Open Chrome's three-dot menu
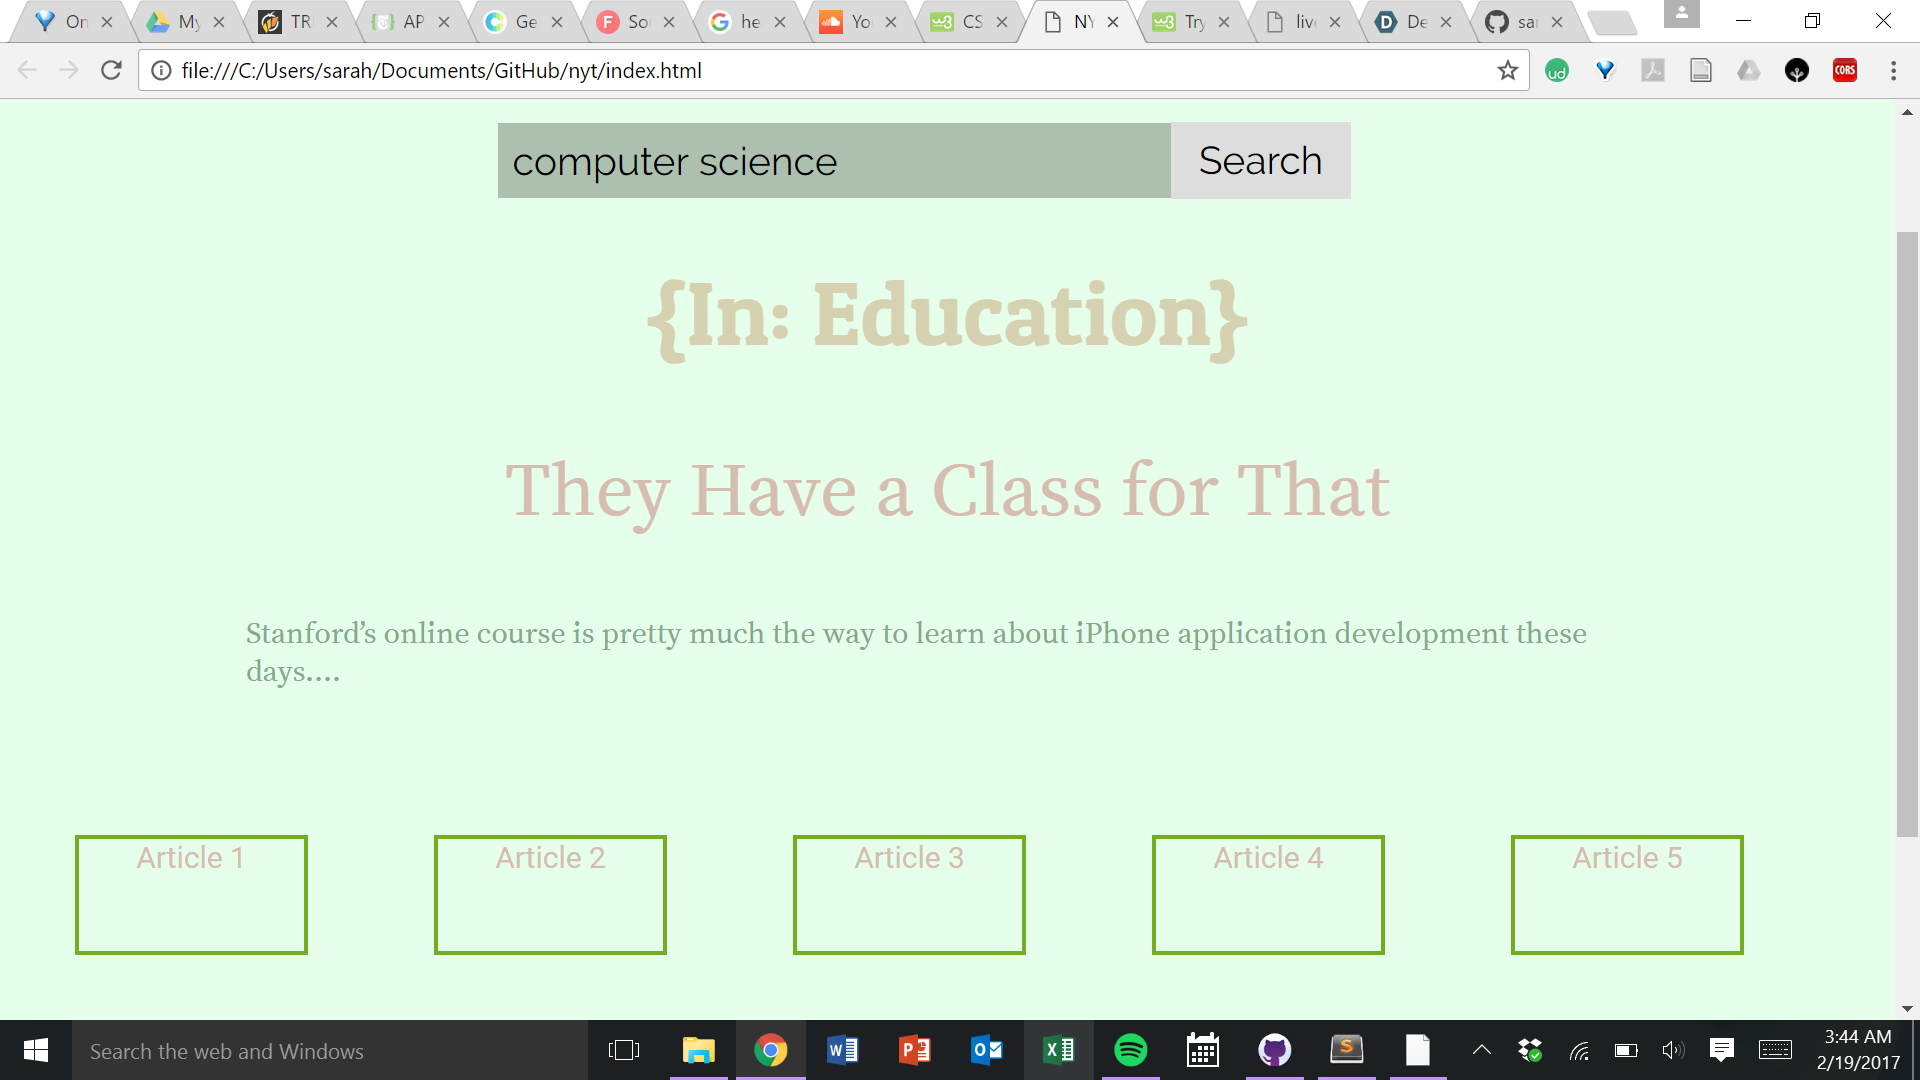 pyautogui.click(x=1893, y=70)
